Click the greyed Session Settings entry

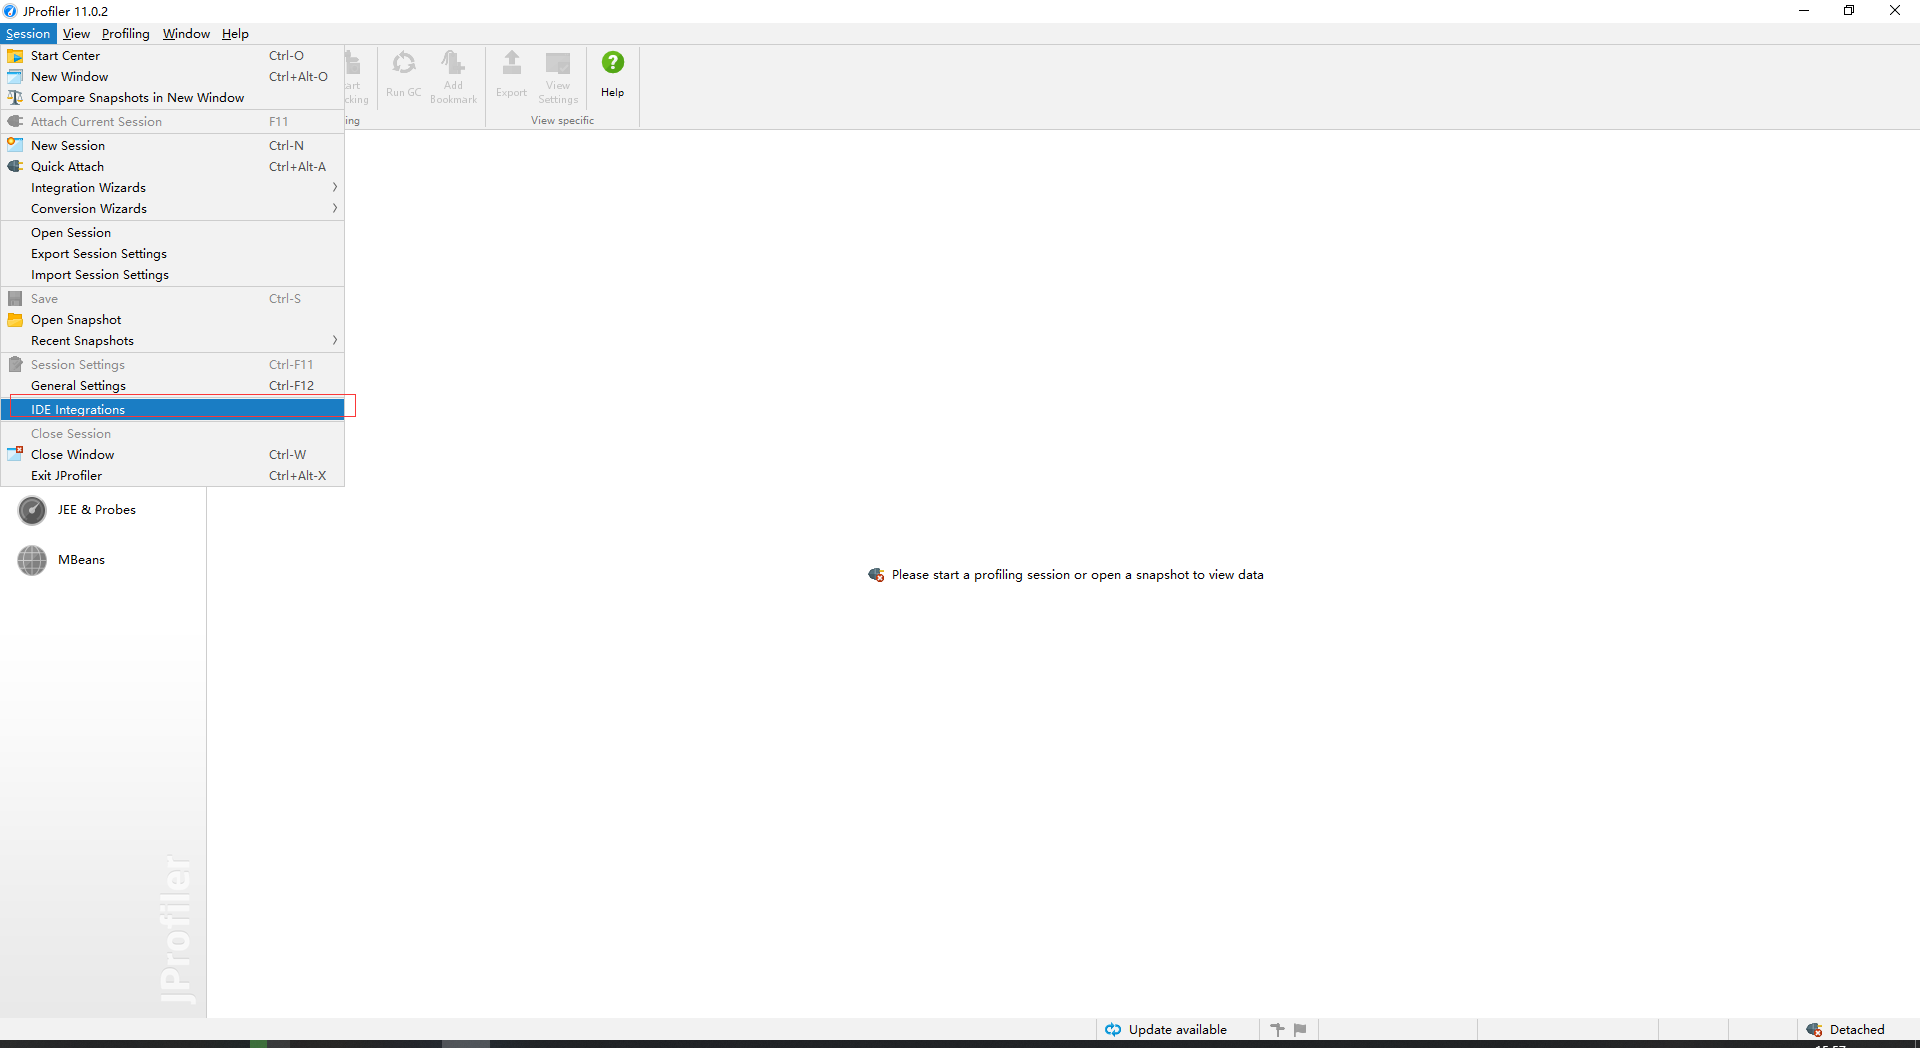(172, 365)
